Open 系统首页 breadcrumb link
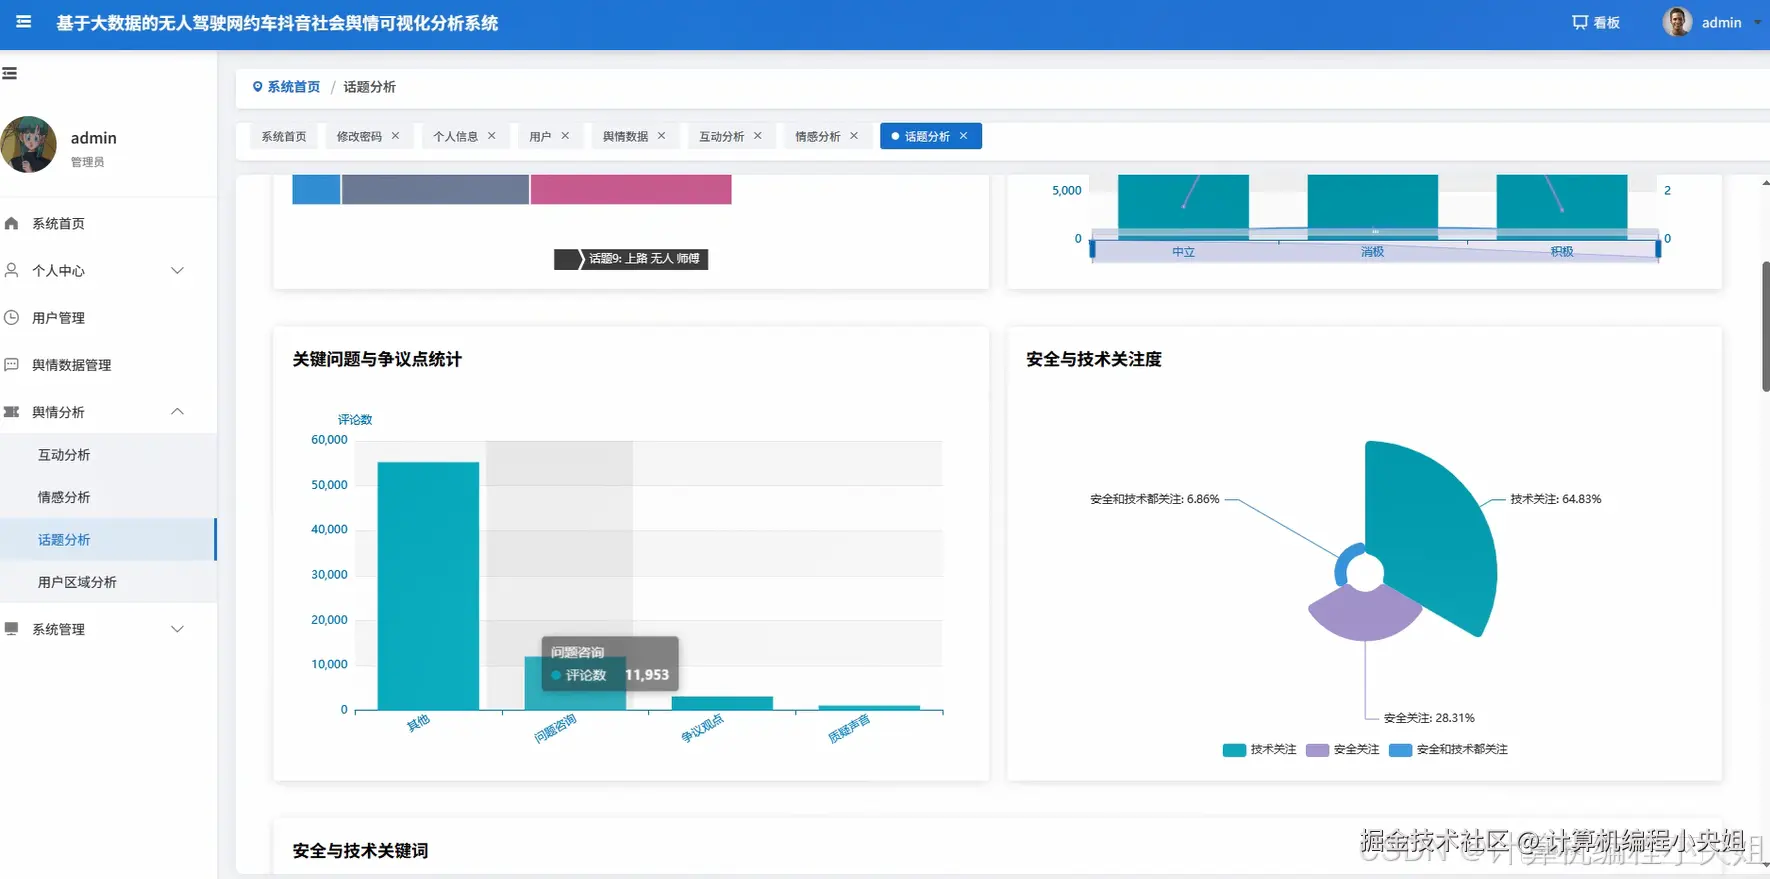1770x879 pixels. click(294, 87)
